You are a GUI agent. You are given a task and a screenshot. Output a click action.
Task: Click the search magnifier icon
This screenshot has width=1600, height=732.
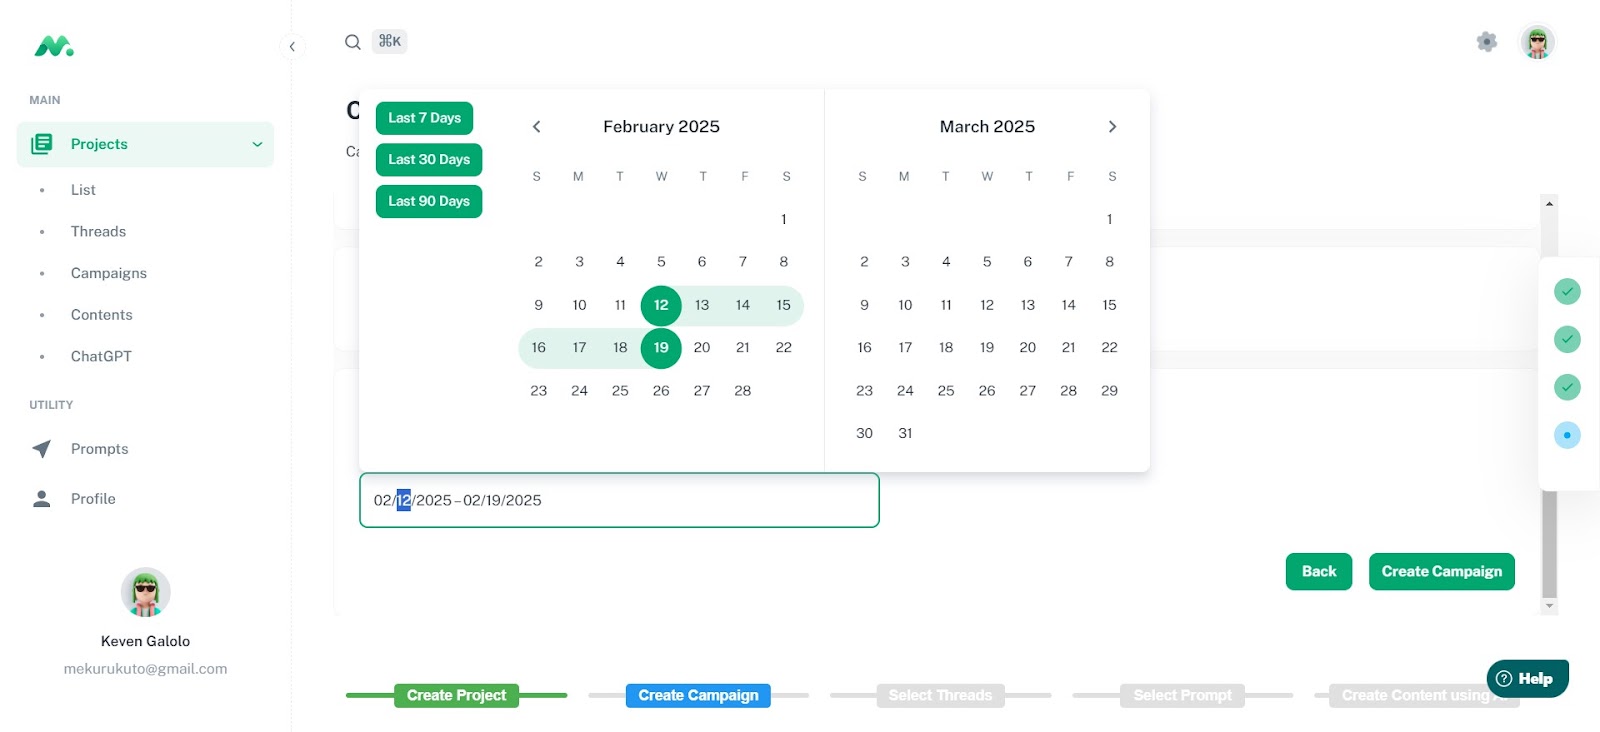(x=353, y=42)
